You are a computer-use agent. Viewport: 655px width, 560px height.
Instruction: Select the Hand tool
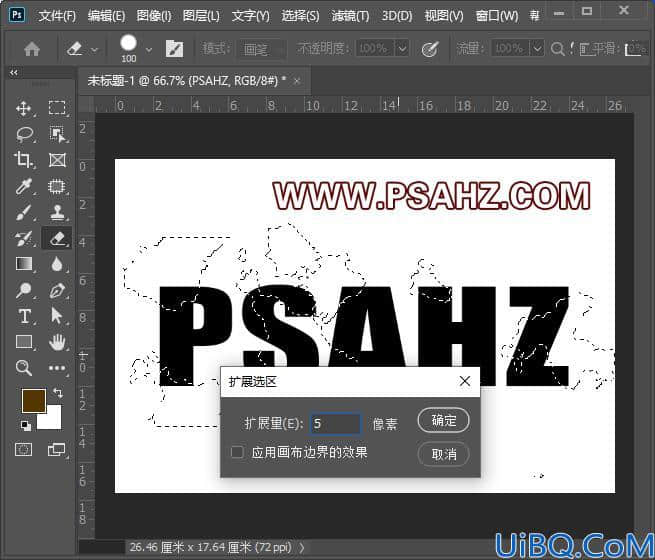pyautogui.click(x=57, y=342)
